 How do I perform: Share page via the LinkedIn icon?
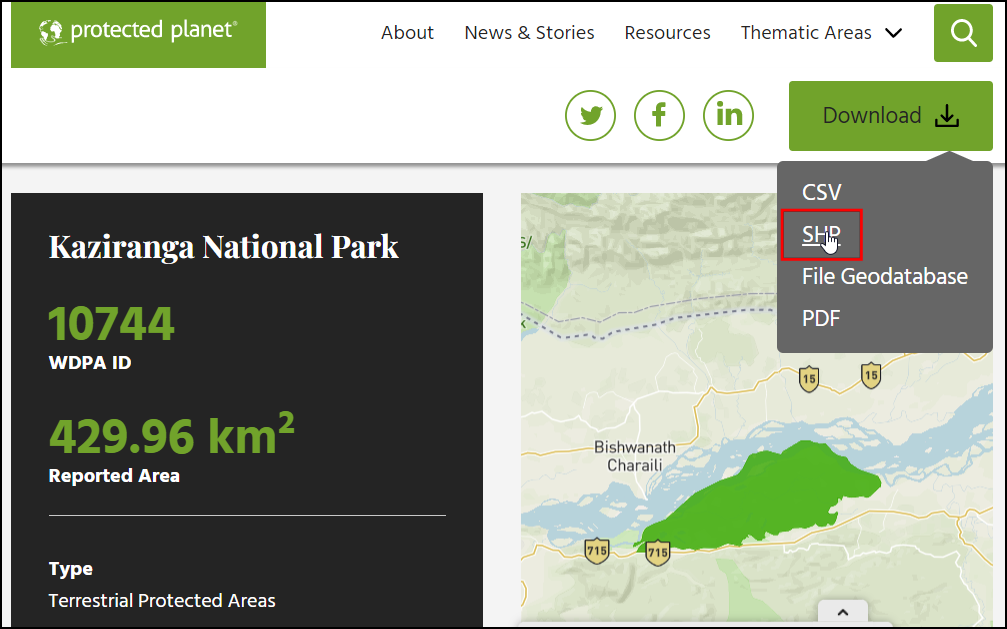(728, 115)
